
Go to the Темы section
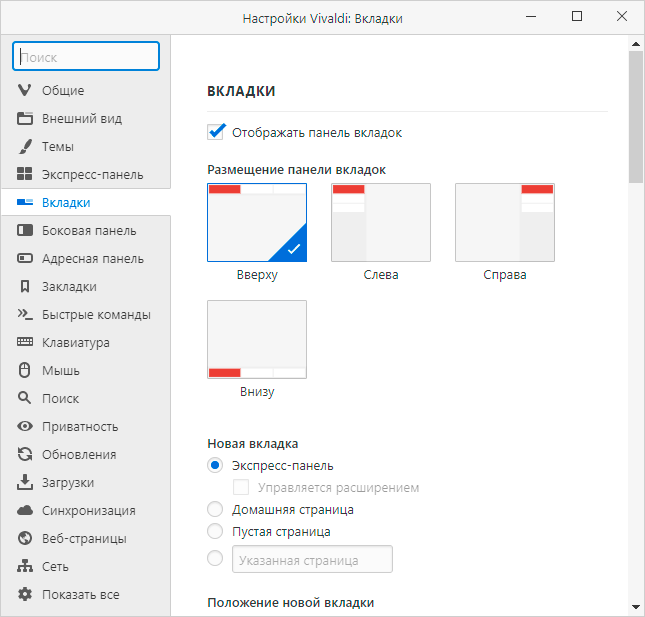86,146
